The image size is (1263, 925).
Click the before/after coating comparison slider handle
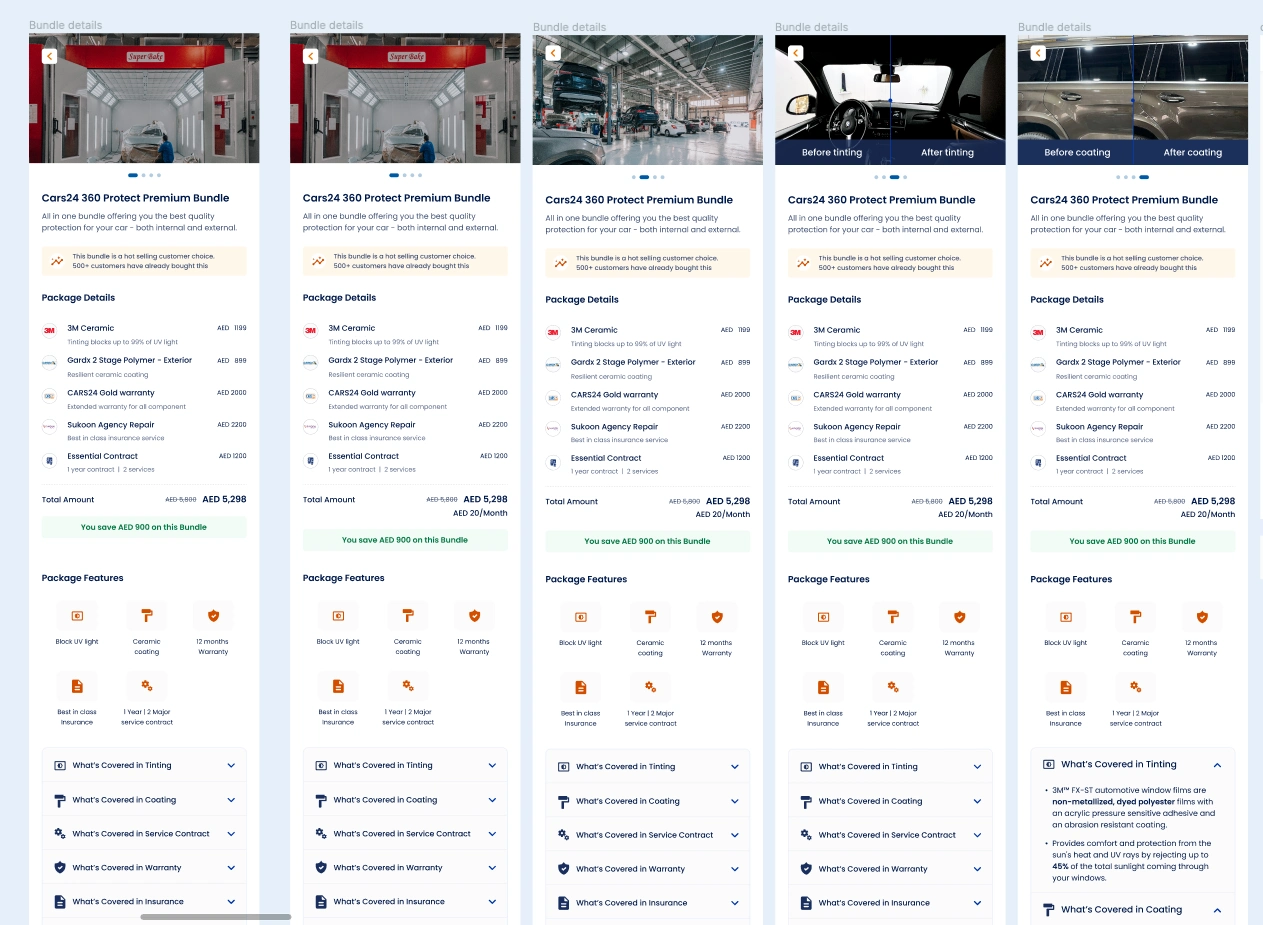click(x=1133, y=100)
